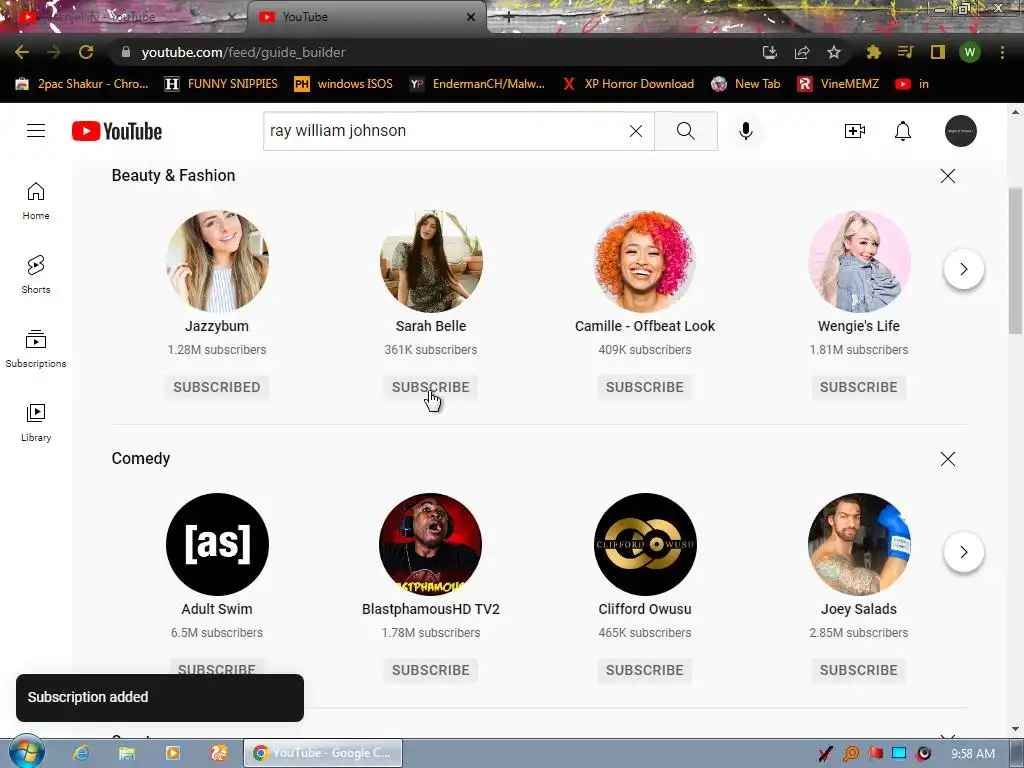Subscribe to Wengie's Life
This screenshot has width=1024, height=768.
click(859, 387)
